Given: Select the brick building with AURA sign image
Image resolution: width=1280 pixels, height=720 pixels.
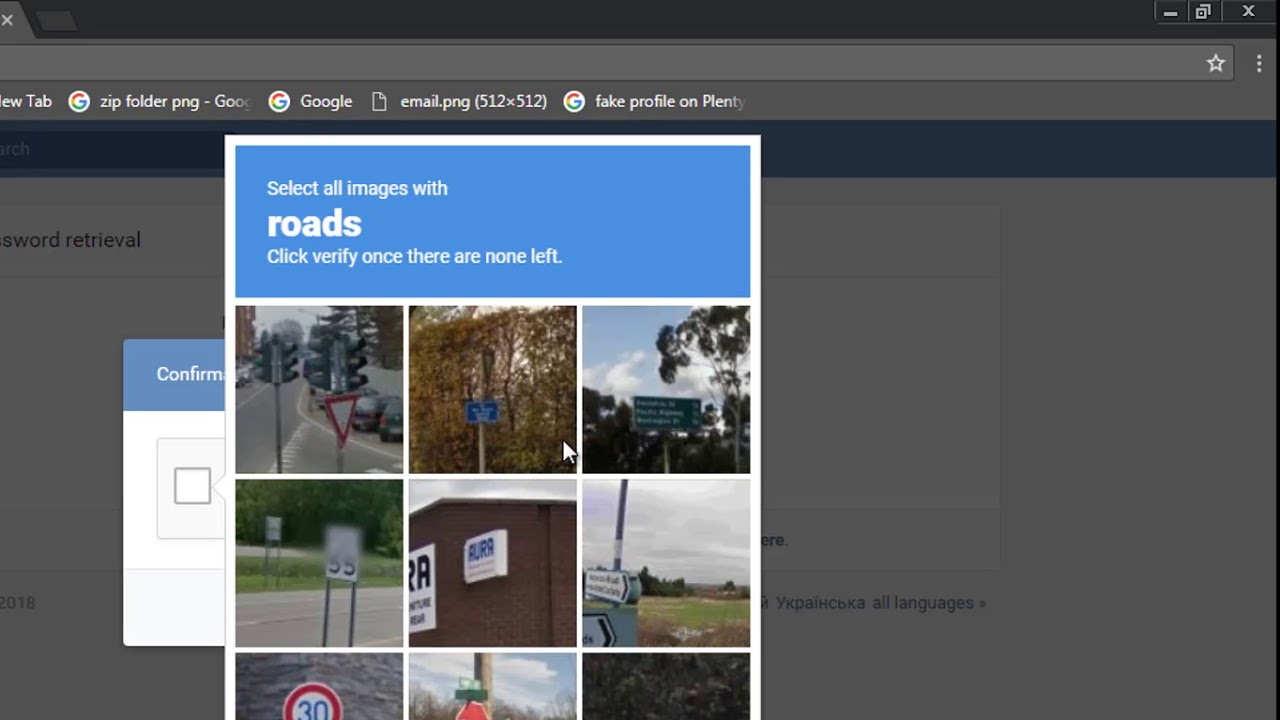Looking at the screenshot, I should point(492,563).
